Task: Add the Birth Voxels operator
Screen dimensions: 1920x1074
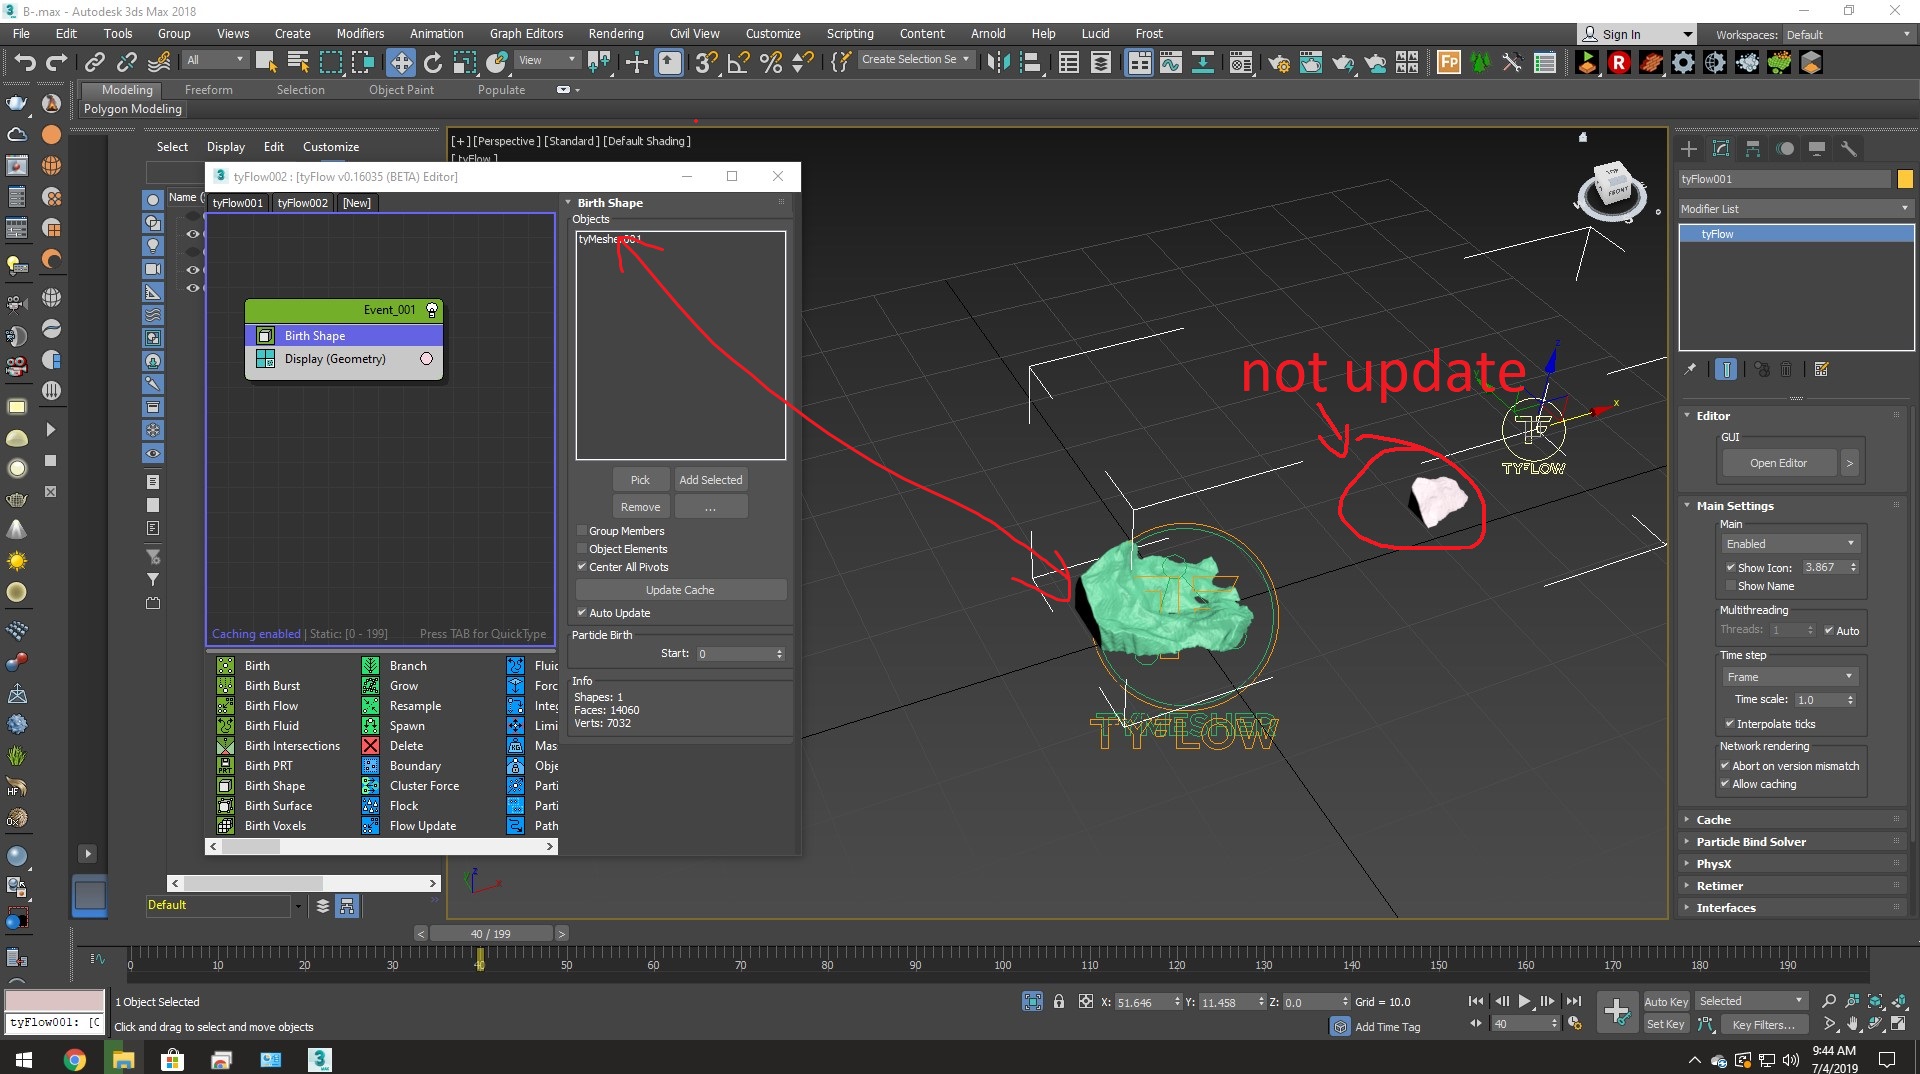Action: 275,826
